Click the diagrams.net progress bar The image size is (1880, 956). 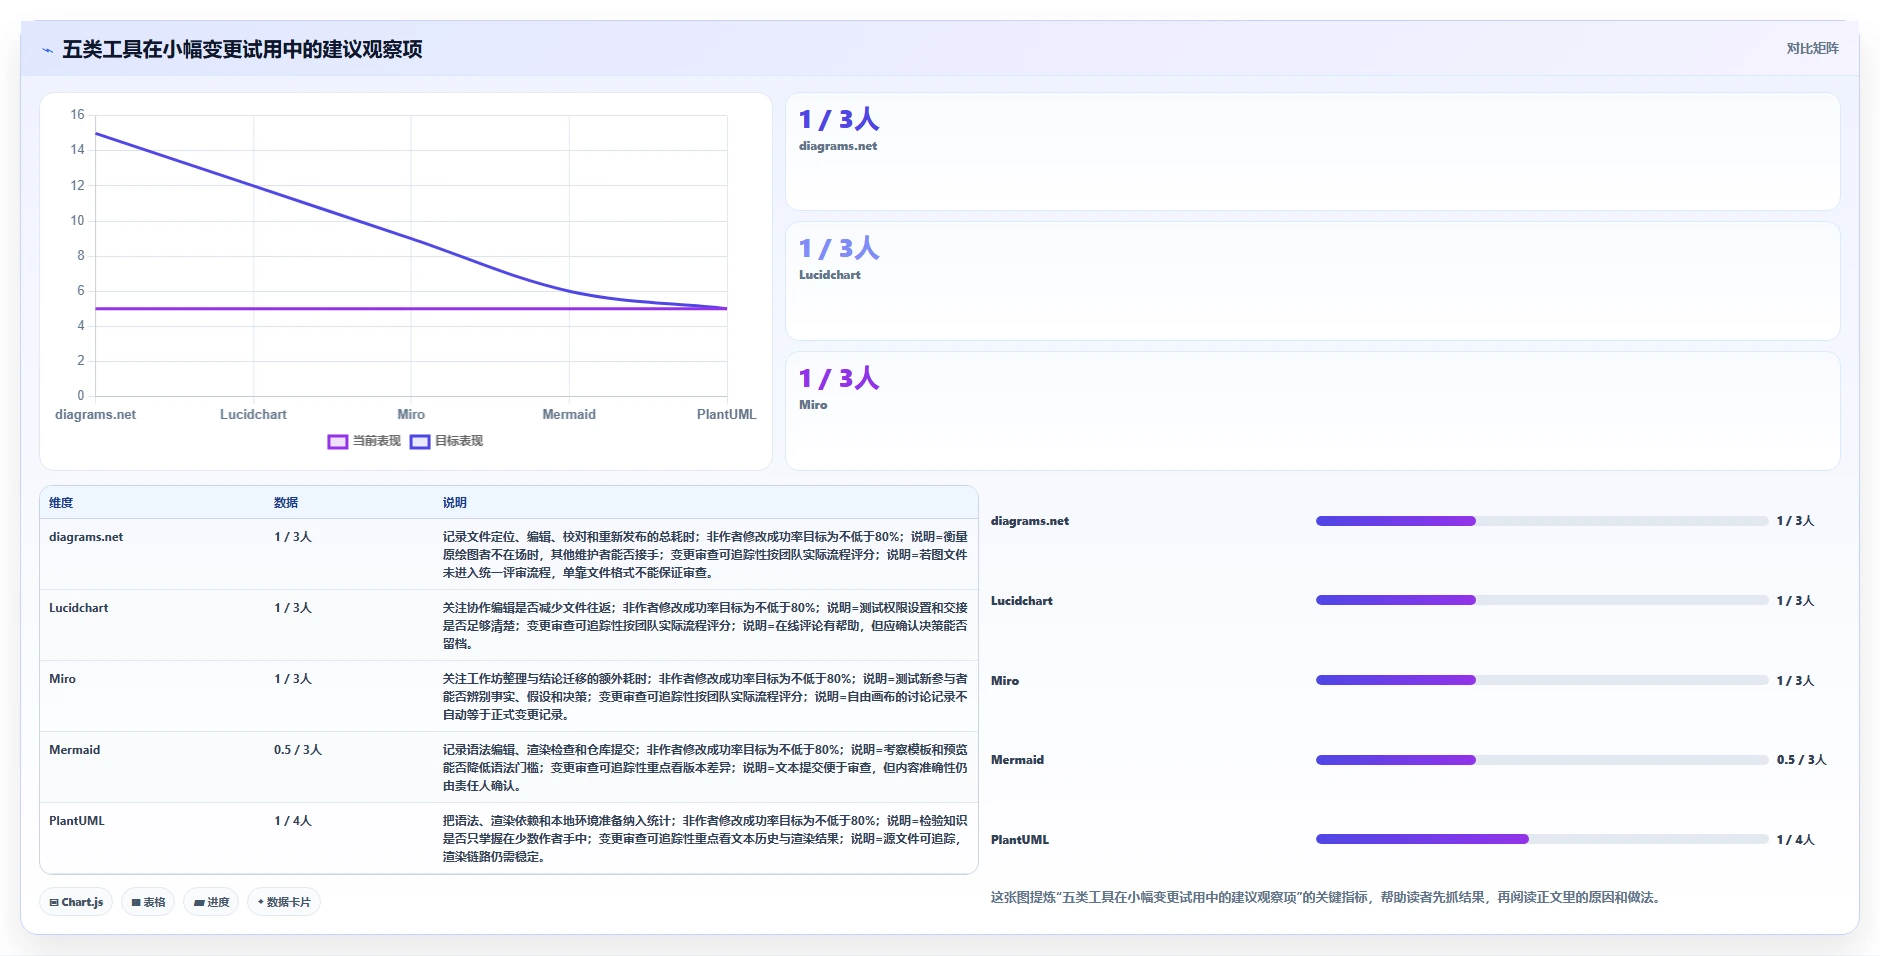pos(1542,521)
